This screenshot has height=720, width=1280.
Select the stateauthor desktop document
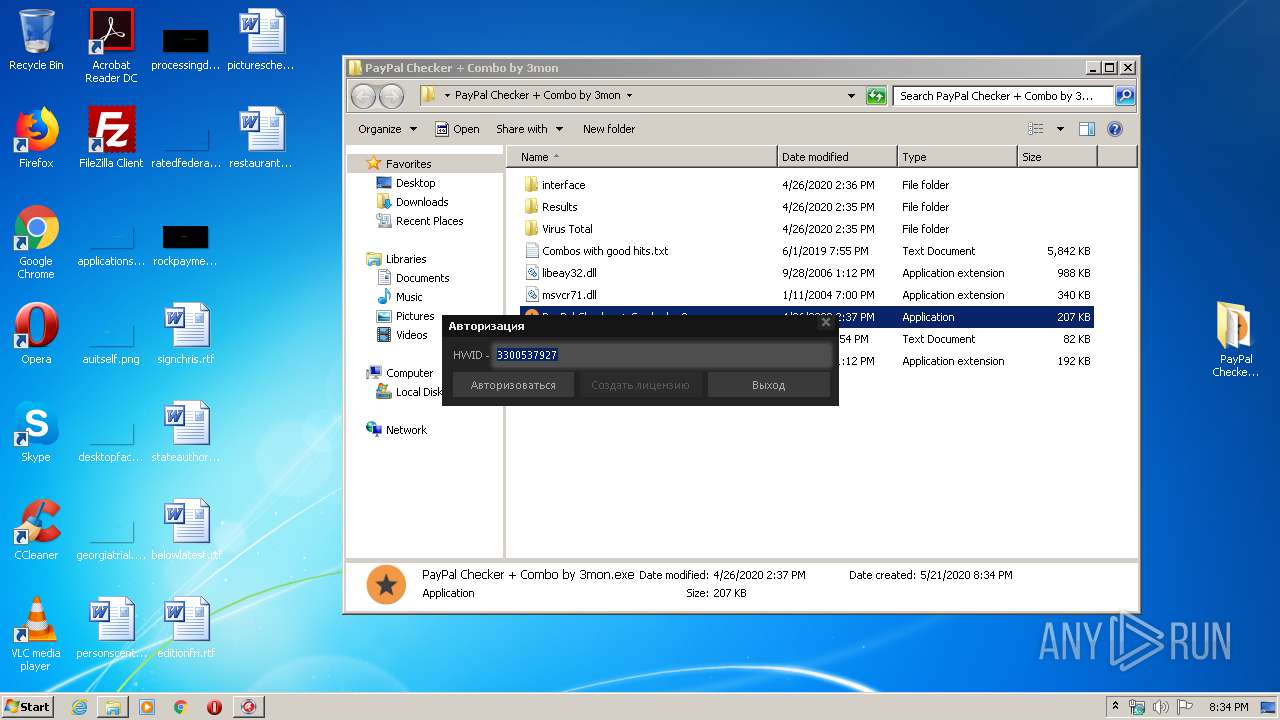pos(186,432)
